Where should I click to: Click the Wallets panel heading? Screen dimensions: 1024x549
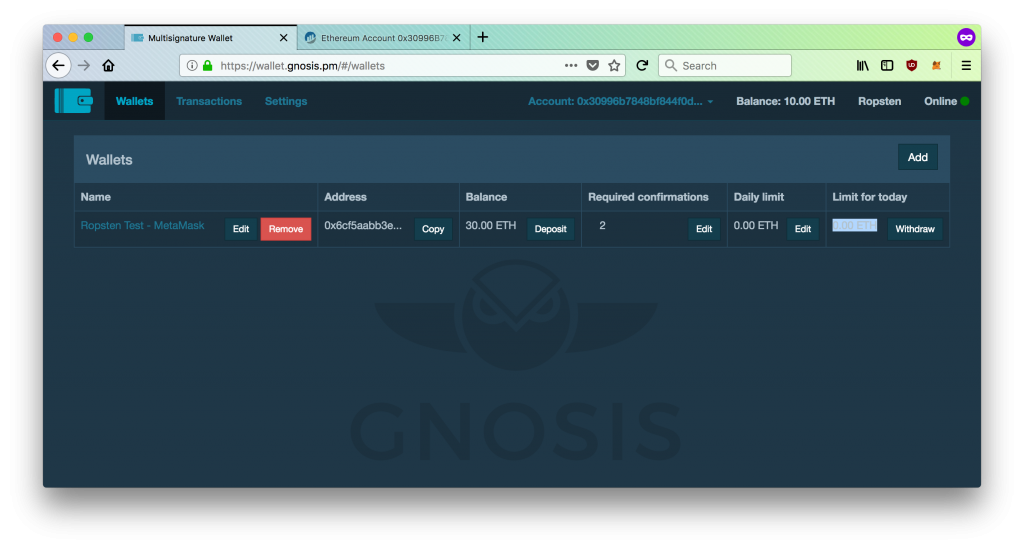109,160
